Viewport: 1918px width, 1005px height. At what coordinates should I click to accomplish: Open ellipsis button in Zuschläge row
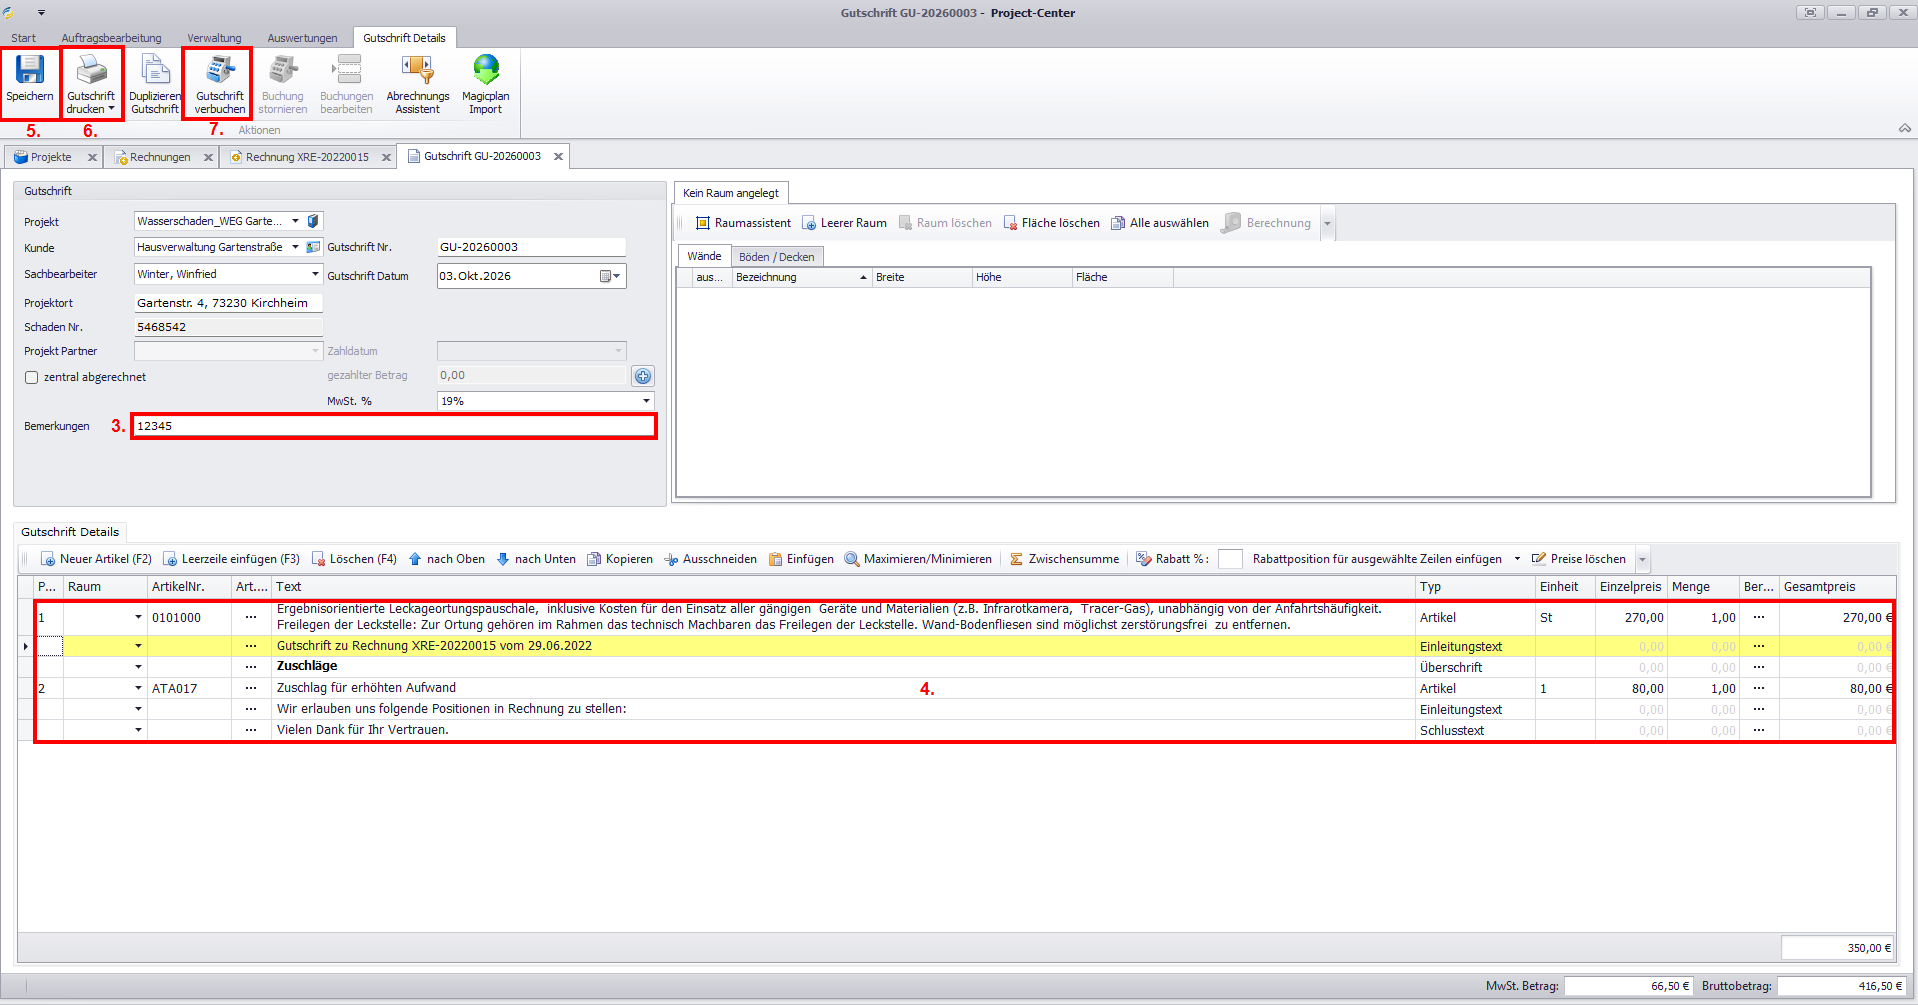point(251,667)
